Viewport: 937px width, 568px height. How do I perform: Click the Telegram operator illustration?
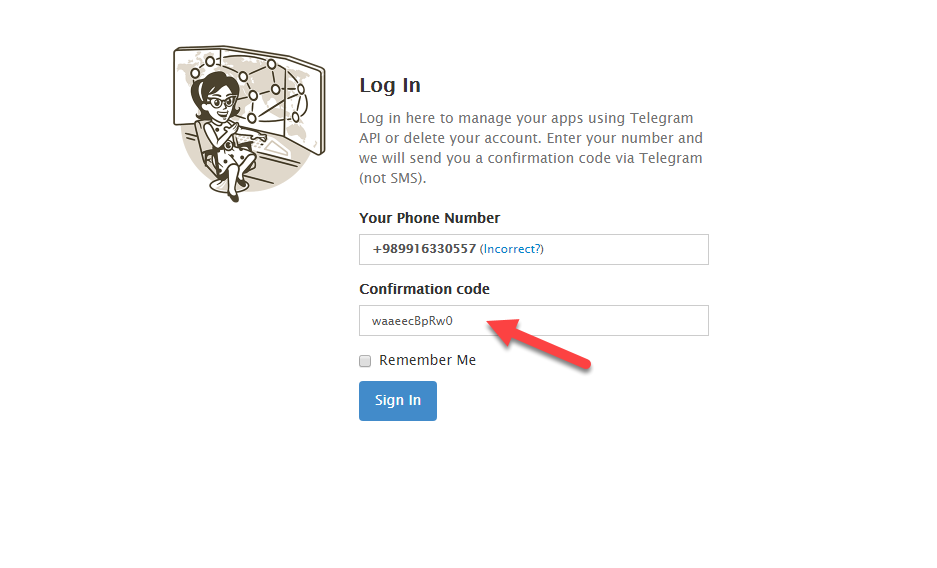tap(248, 120)
